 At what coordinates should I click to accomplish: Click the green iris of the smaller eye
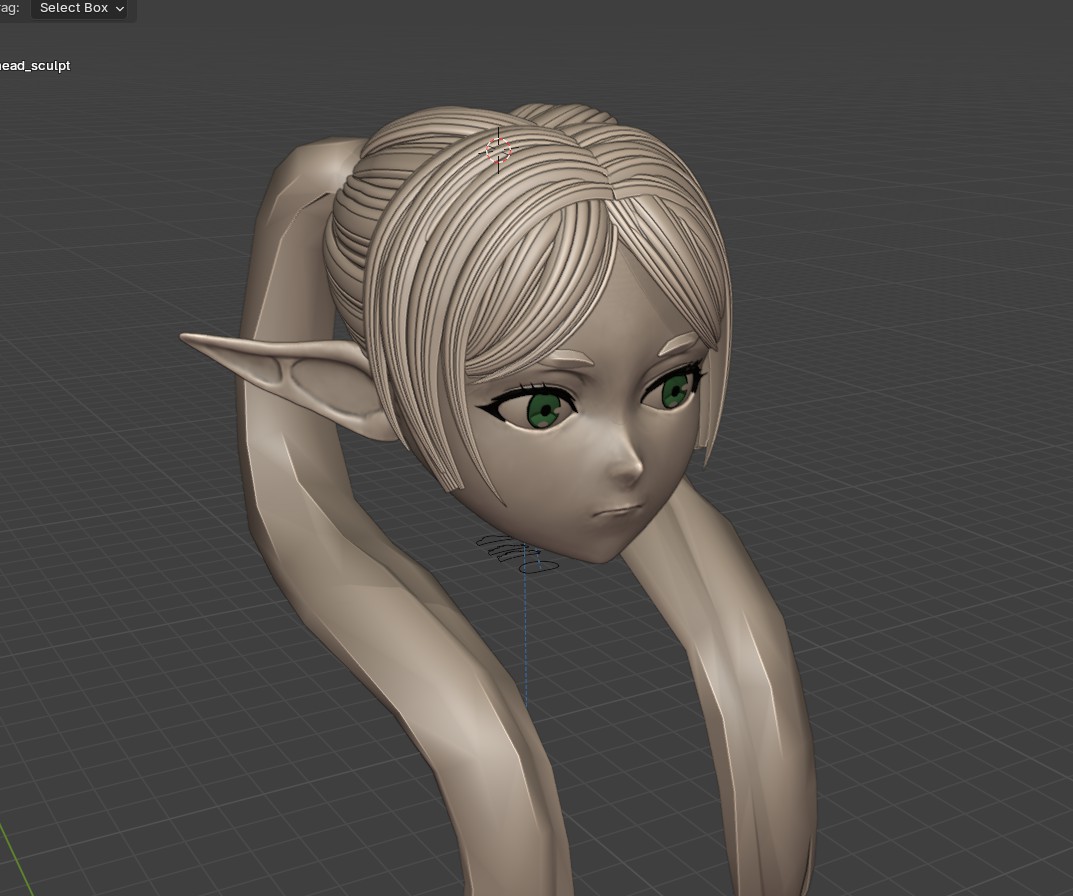(x=678, y=389)
